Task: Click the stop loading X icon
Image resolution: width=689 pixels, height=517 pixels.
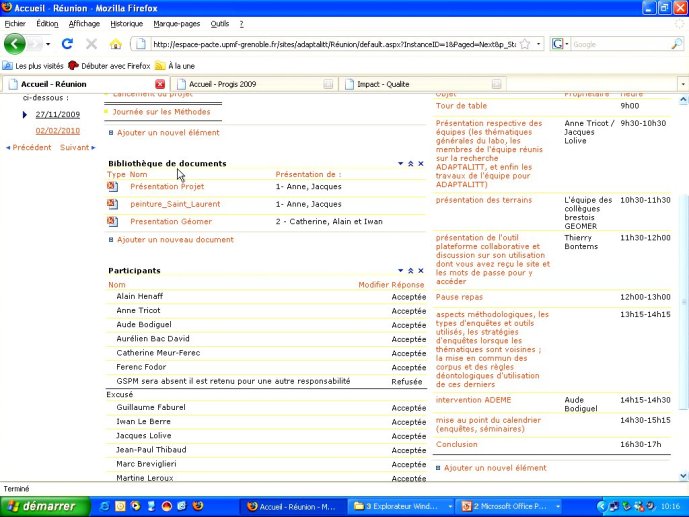Action: (x=91, y=44)
